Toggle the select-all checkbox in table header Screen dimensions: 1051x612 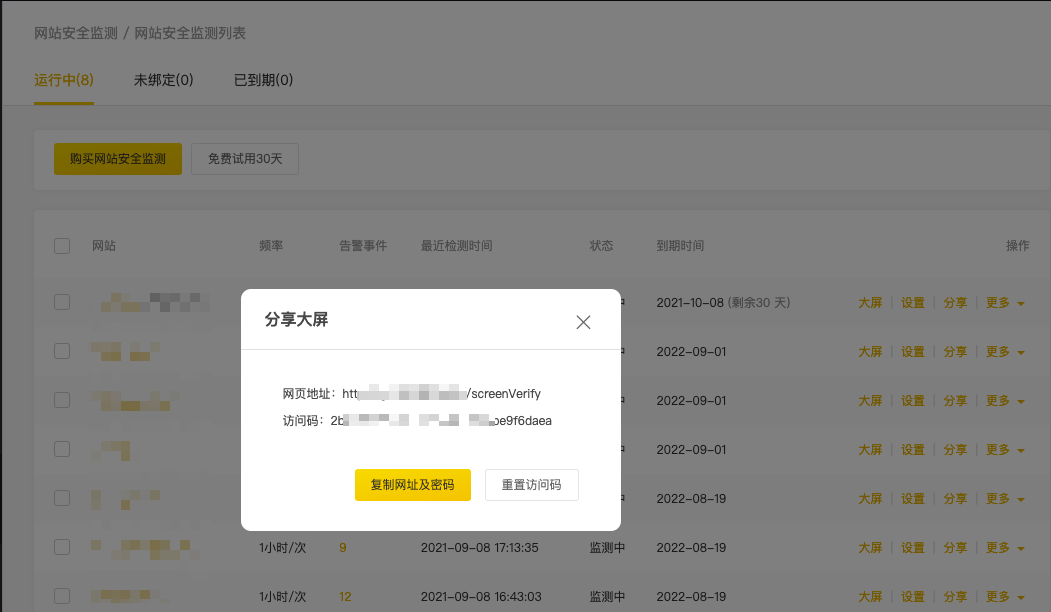pyautogui.click(x=62, y=246)
